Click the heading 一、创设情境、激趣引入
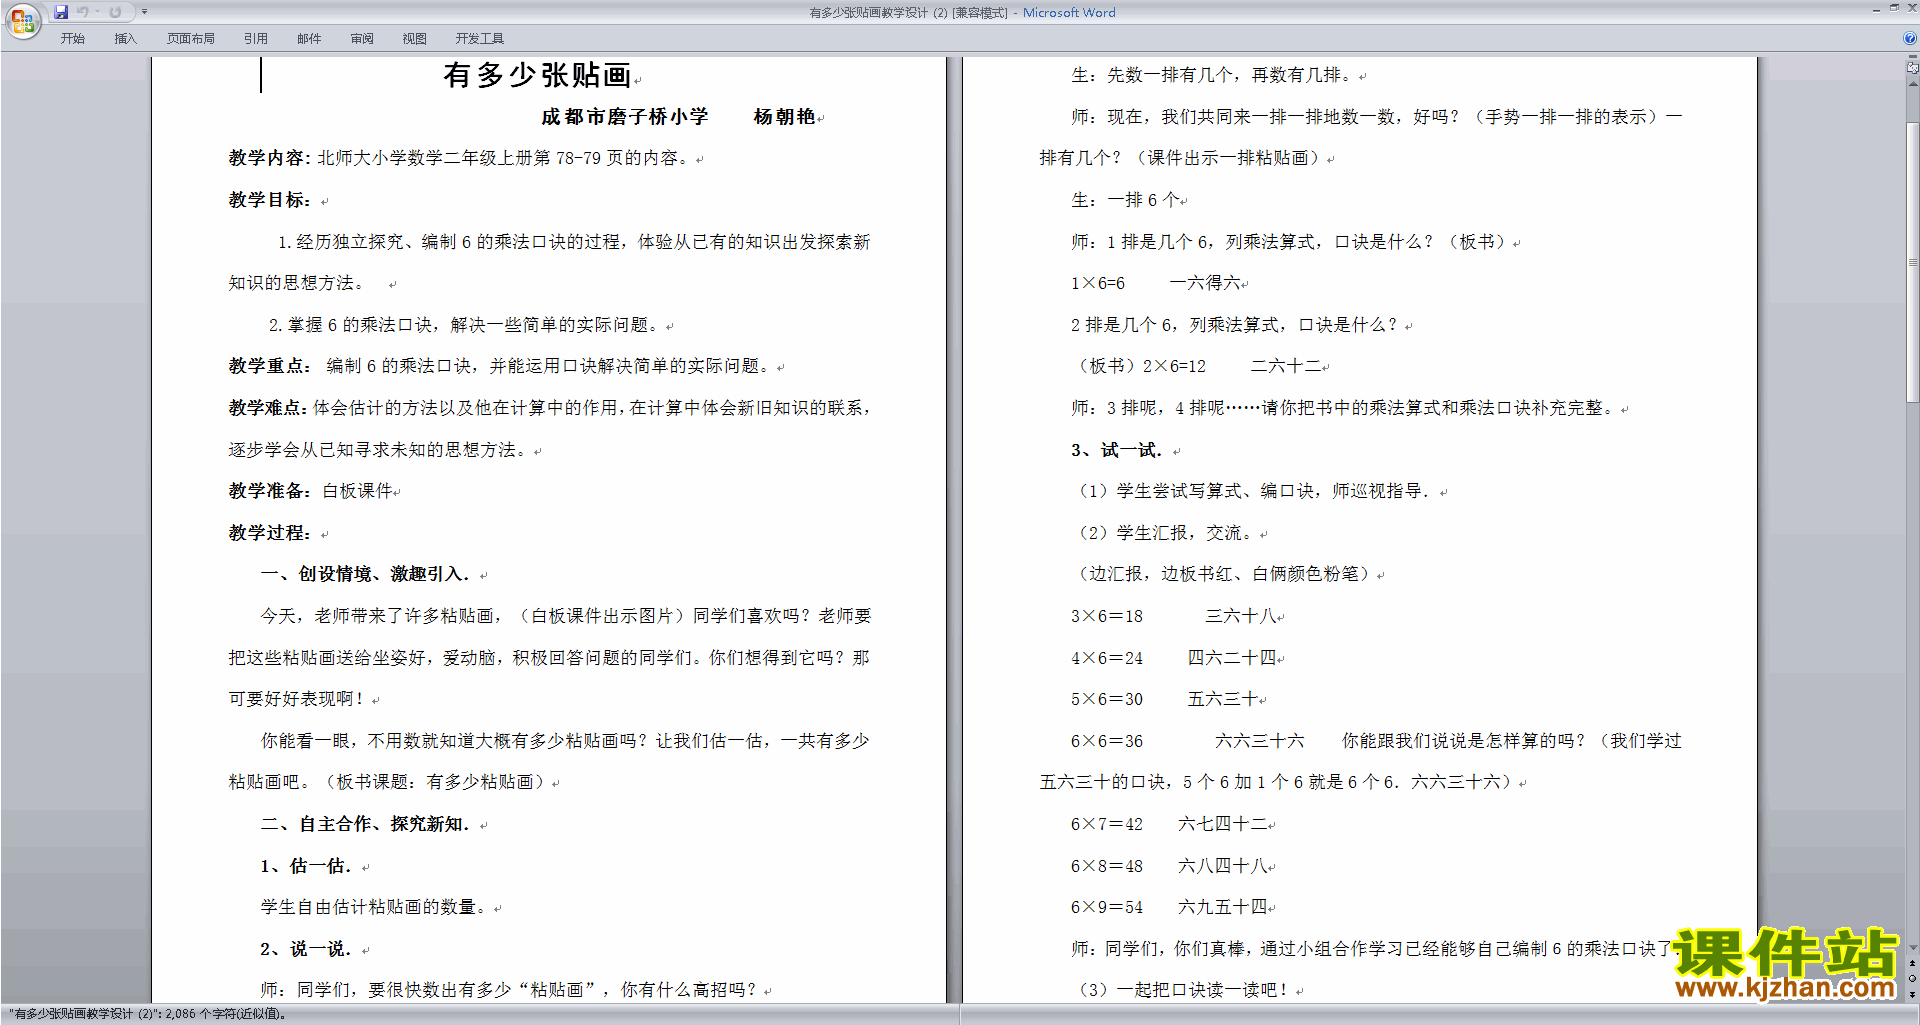Viewport: 1920px width, 1025px height. [366, 574]
